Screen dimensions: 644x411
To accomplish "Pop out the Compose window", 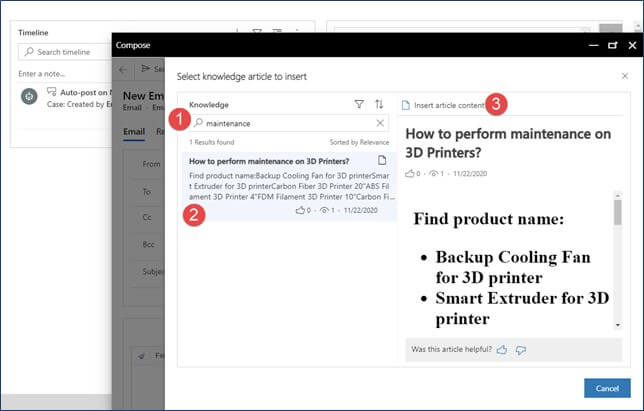I will pyautogui.click(x=612, y=45).
